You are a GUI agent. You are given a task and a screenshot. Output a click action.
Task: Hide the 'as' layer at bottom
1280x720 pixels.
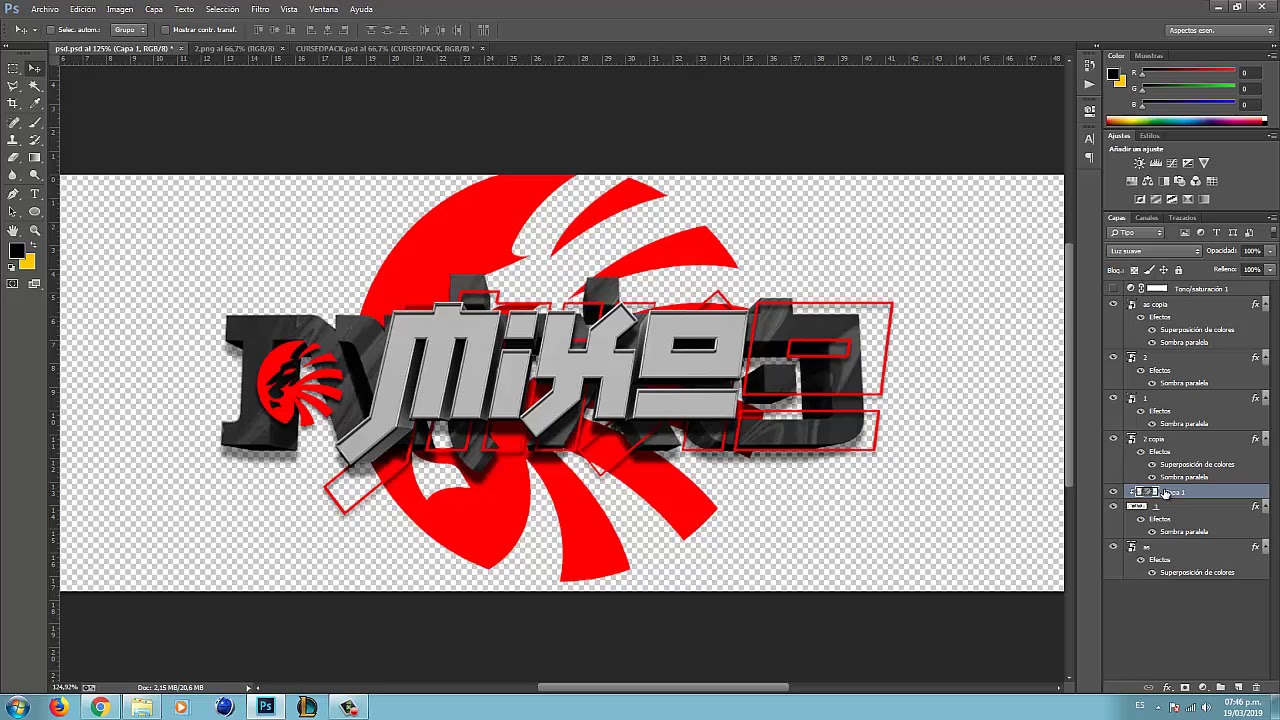pyautogui.click(x=1113, y=547)
